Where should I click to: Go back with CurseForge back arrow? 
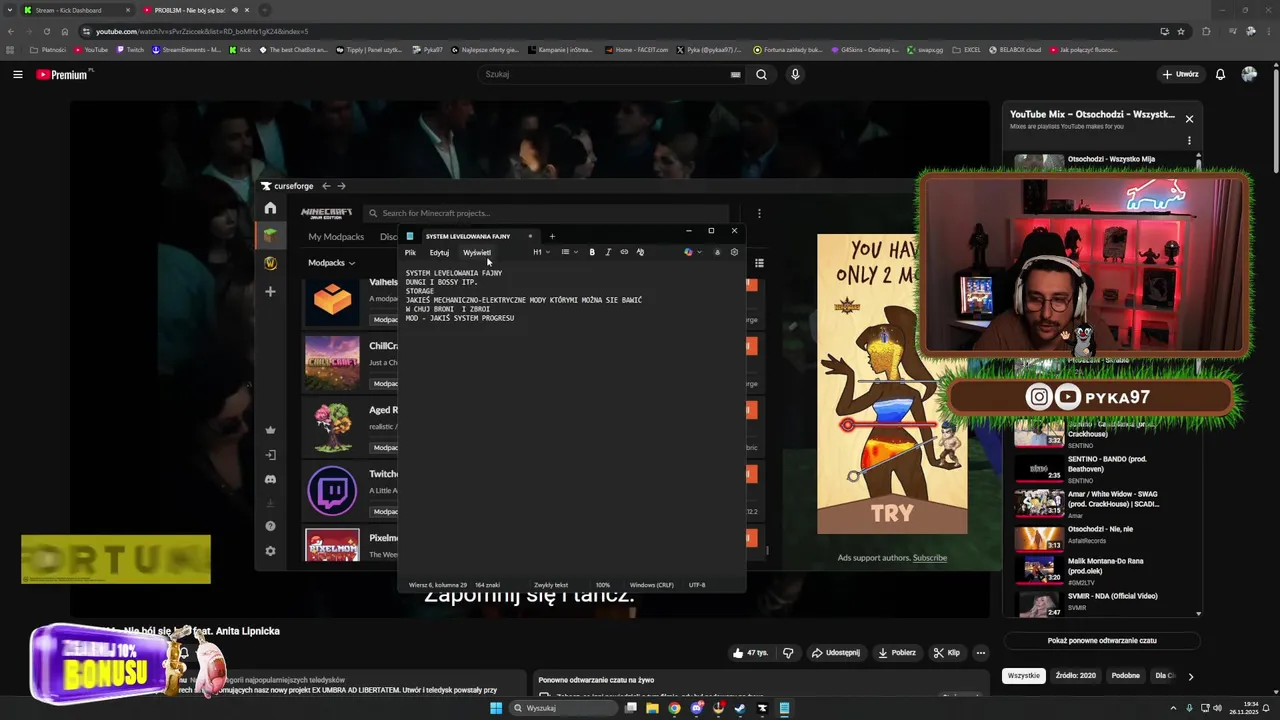(x=326, y=186)
